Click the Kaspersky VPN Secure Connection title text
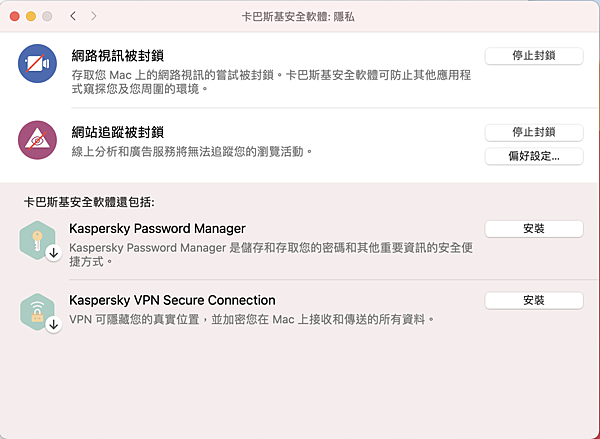600x439 pixels. point(172,300)
